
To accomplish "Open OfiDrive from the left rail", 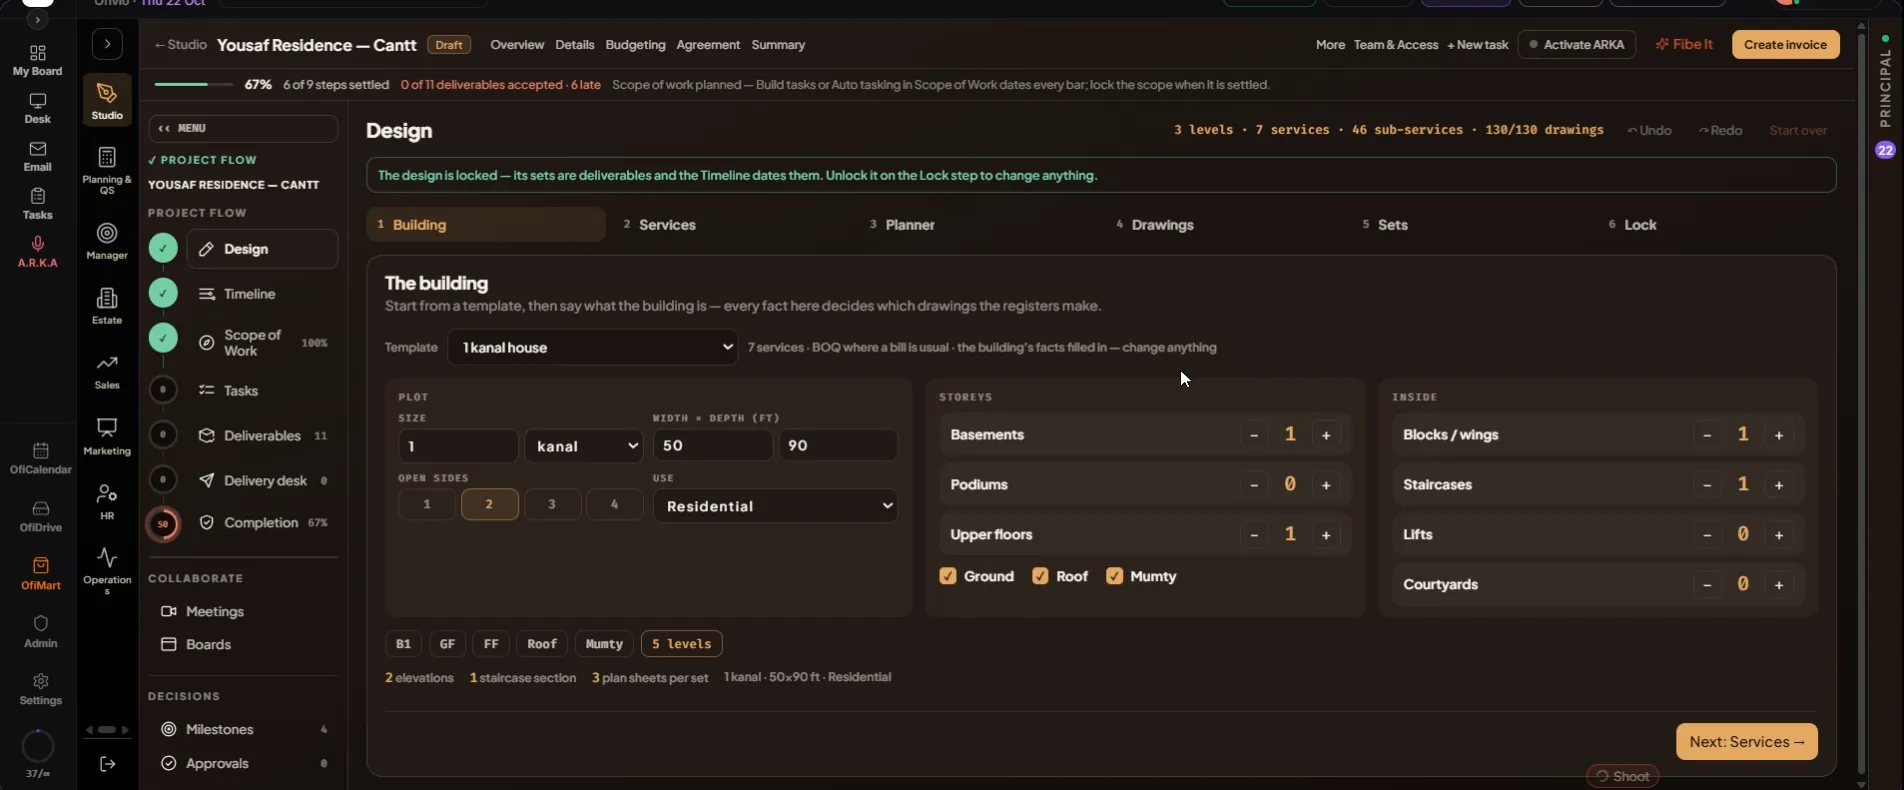I will click(41, 516).
